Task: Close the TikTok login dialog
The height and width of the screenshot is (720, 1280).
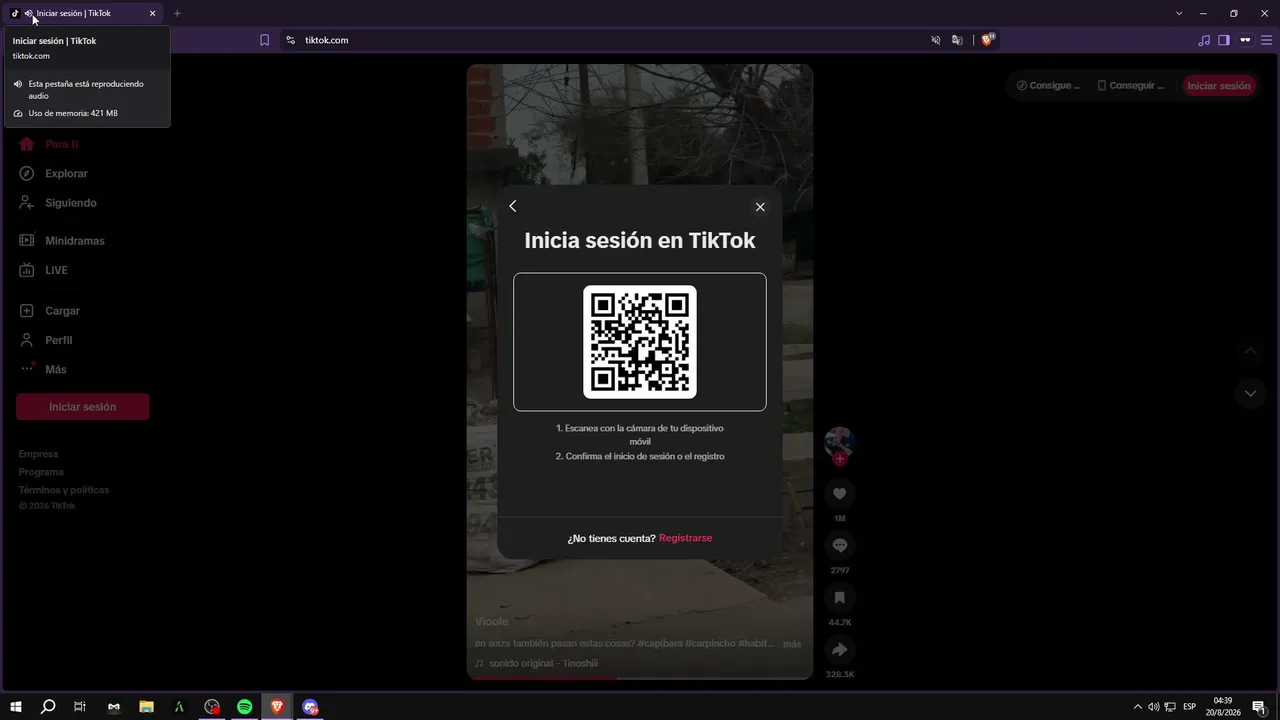Action: tap(760, 207)
